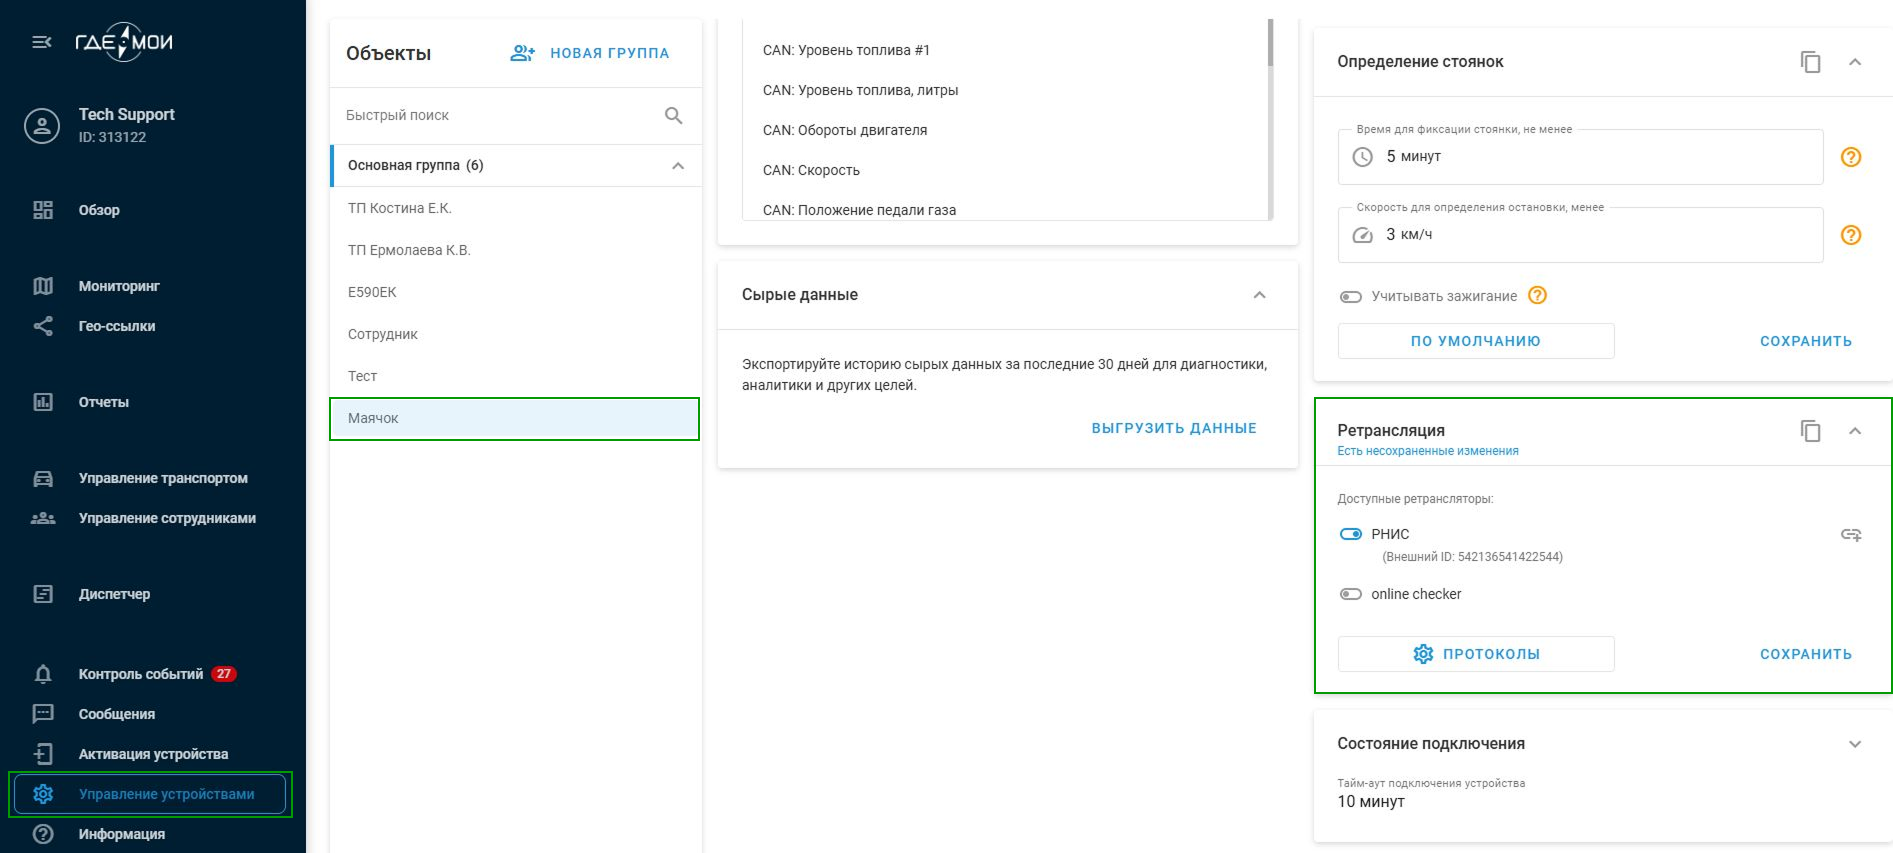This screenshot has width=1893, height=853.
Task: Copy Определение стоянок settings using the copy icon
Action: 1810,62
